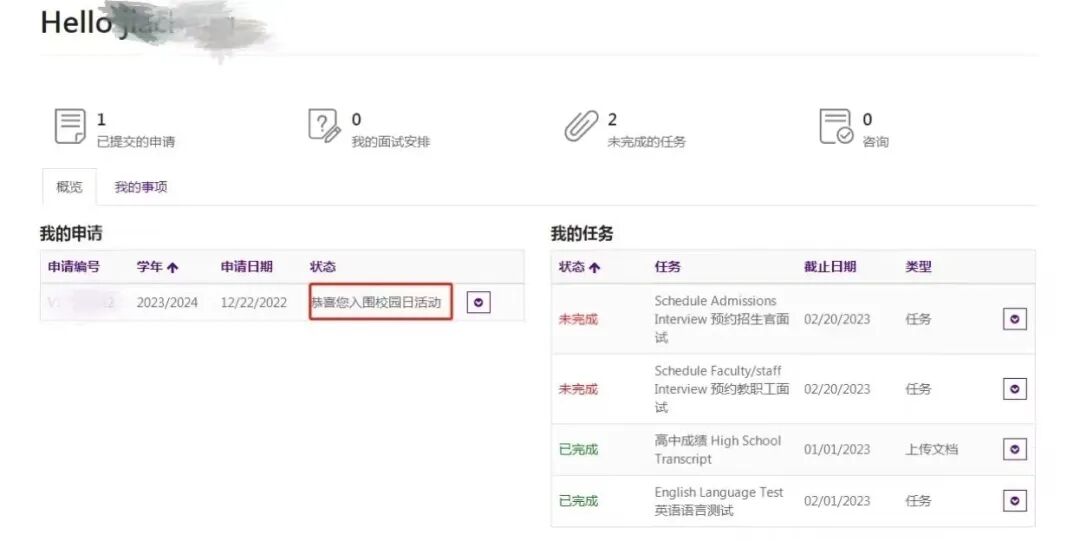
Task: Sort applications by 状态 column header
Action: (322, 267)
